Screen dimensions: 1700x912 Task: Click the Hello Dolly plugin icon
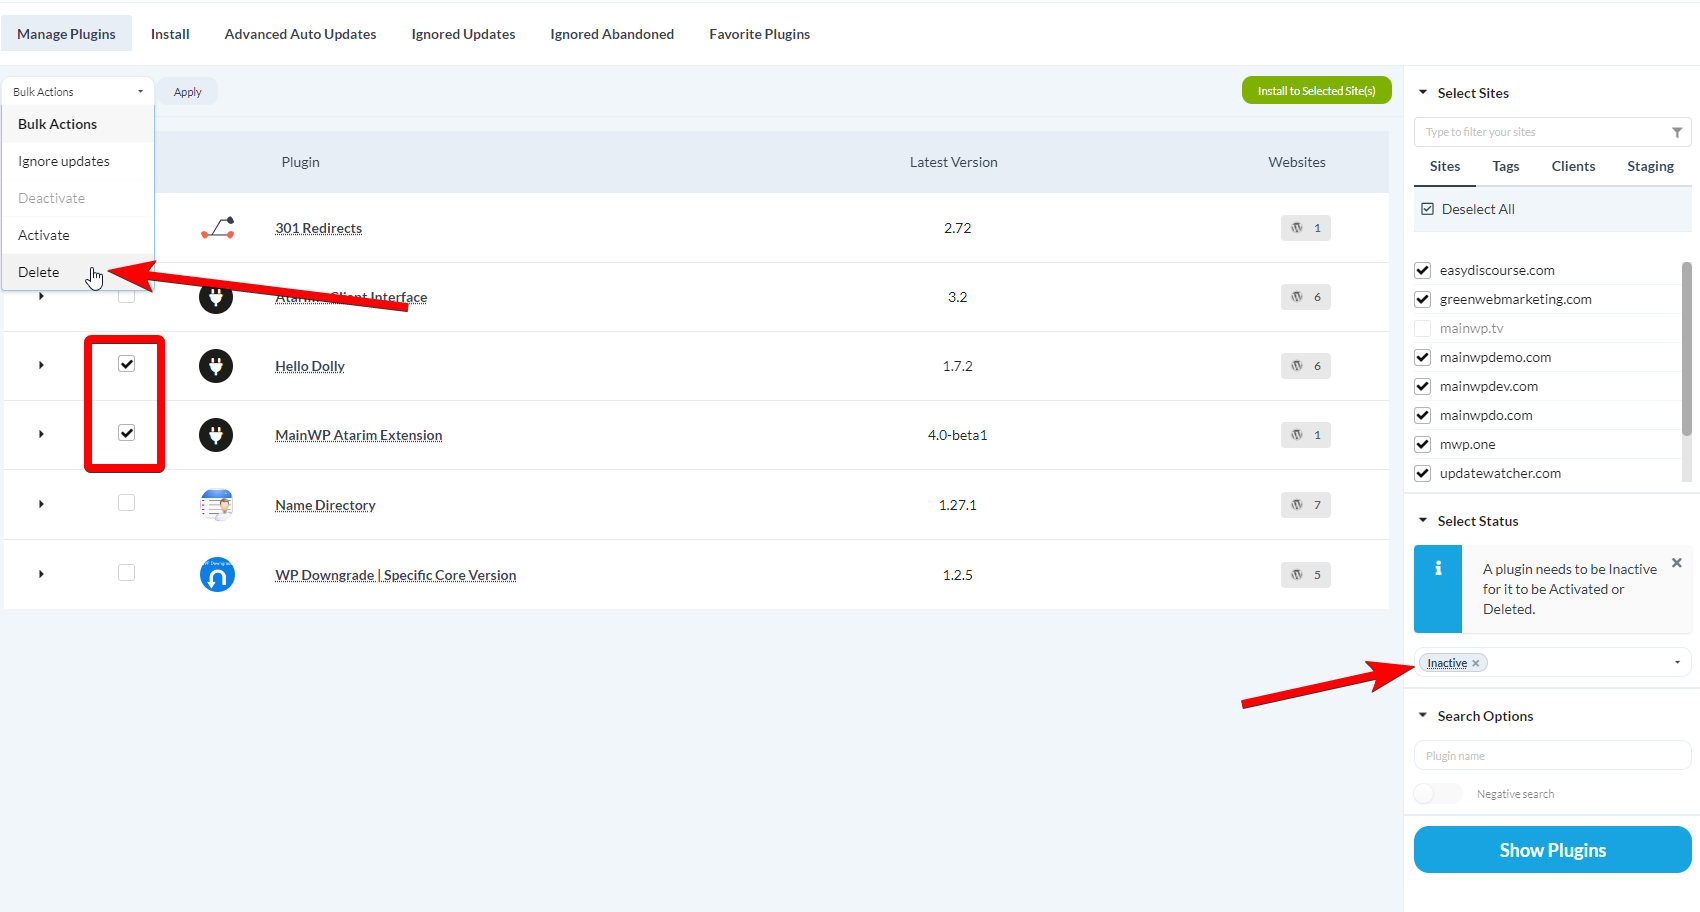(216, 366)
